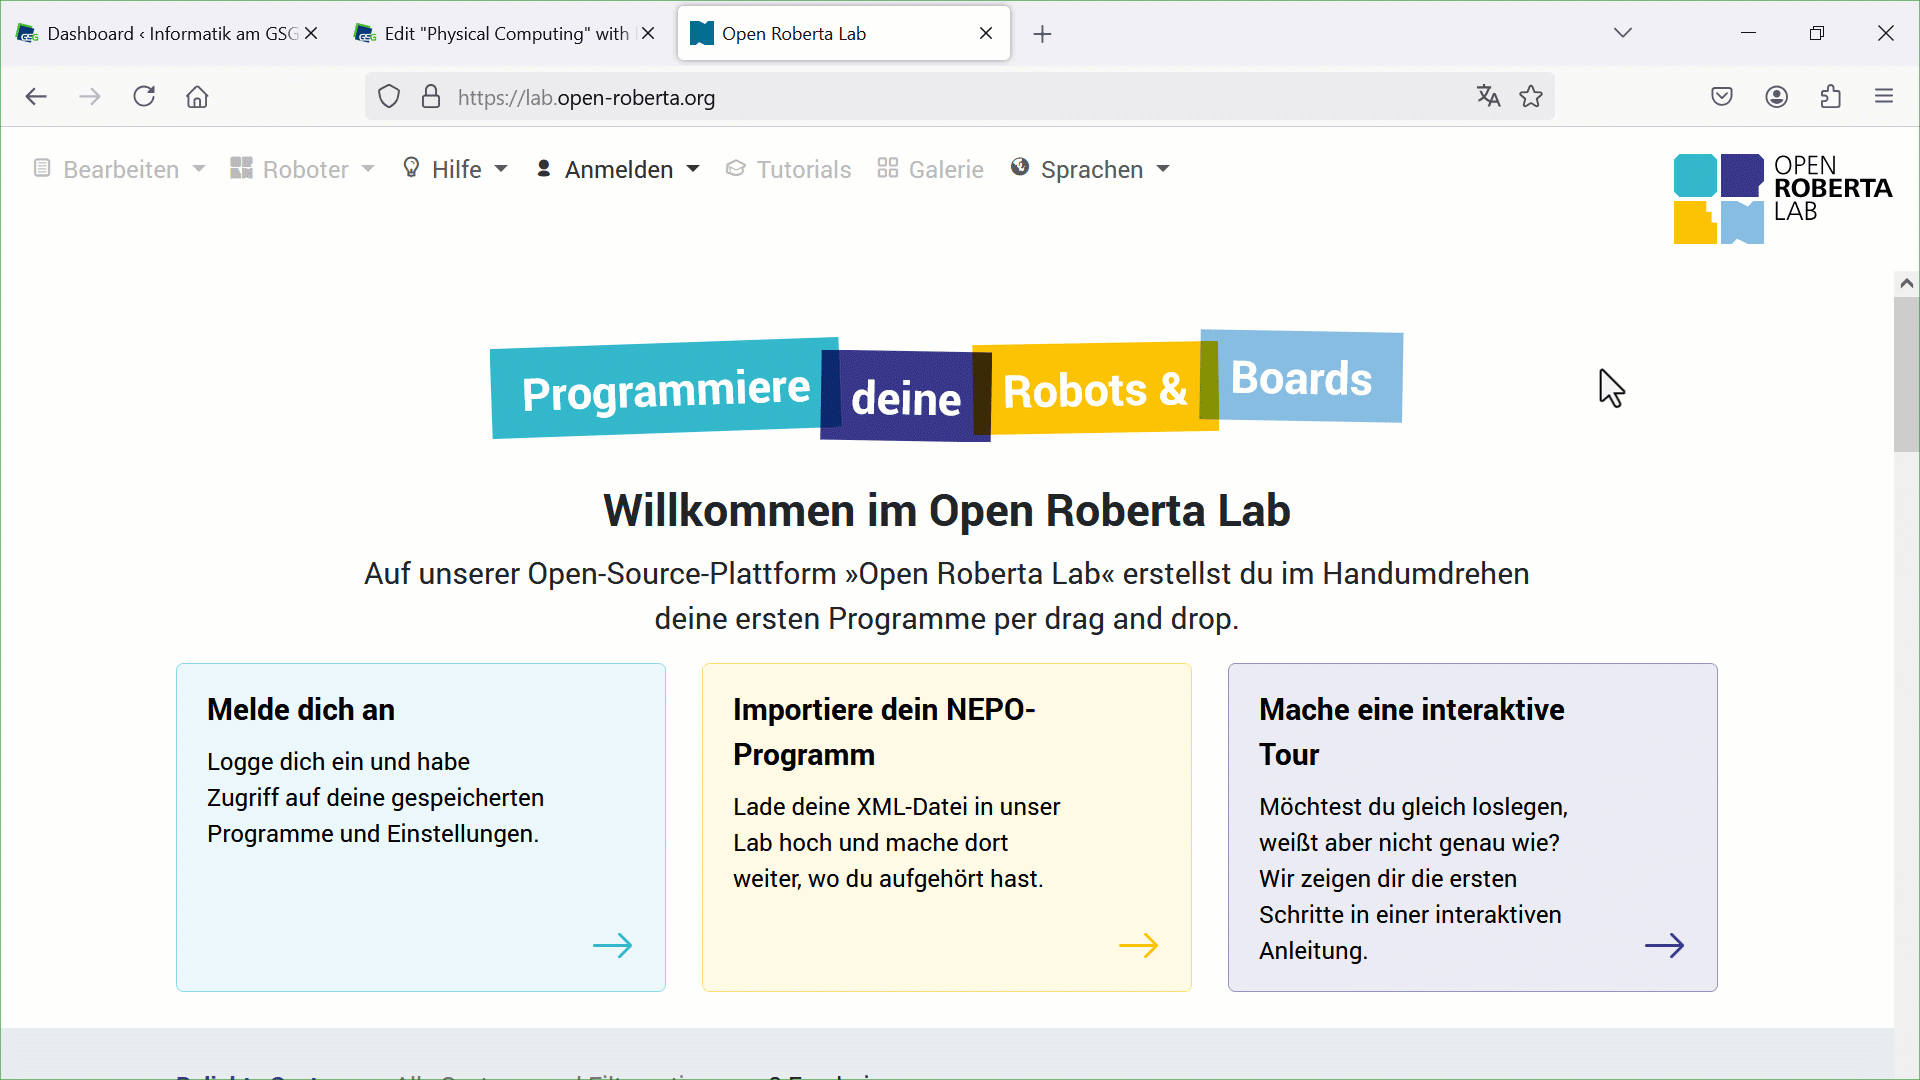Open the Firefox hamburger menu
The height and width of the screenshot is (1080, 1920).
[x=1884, y=97]
